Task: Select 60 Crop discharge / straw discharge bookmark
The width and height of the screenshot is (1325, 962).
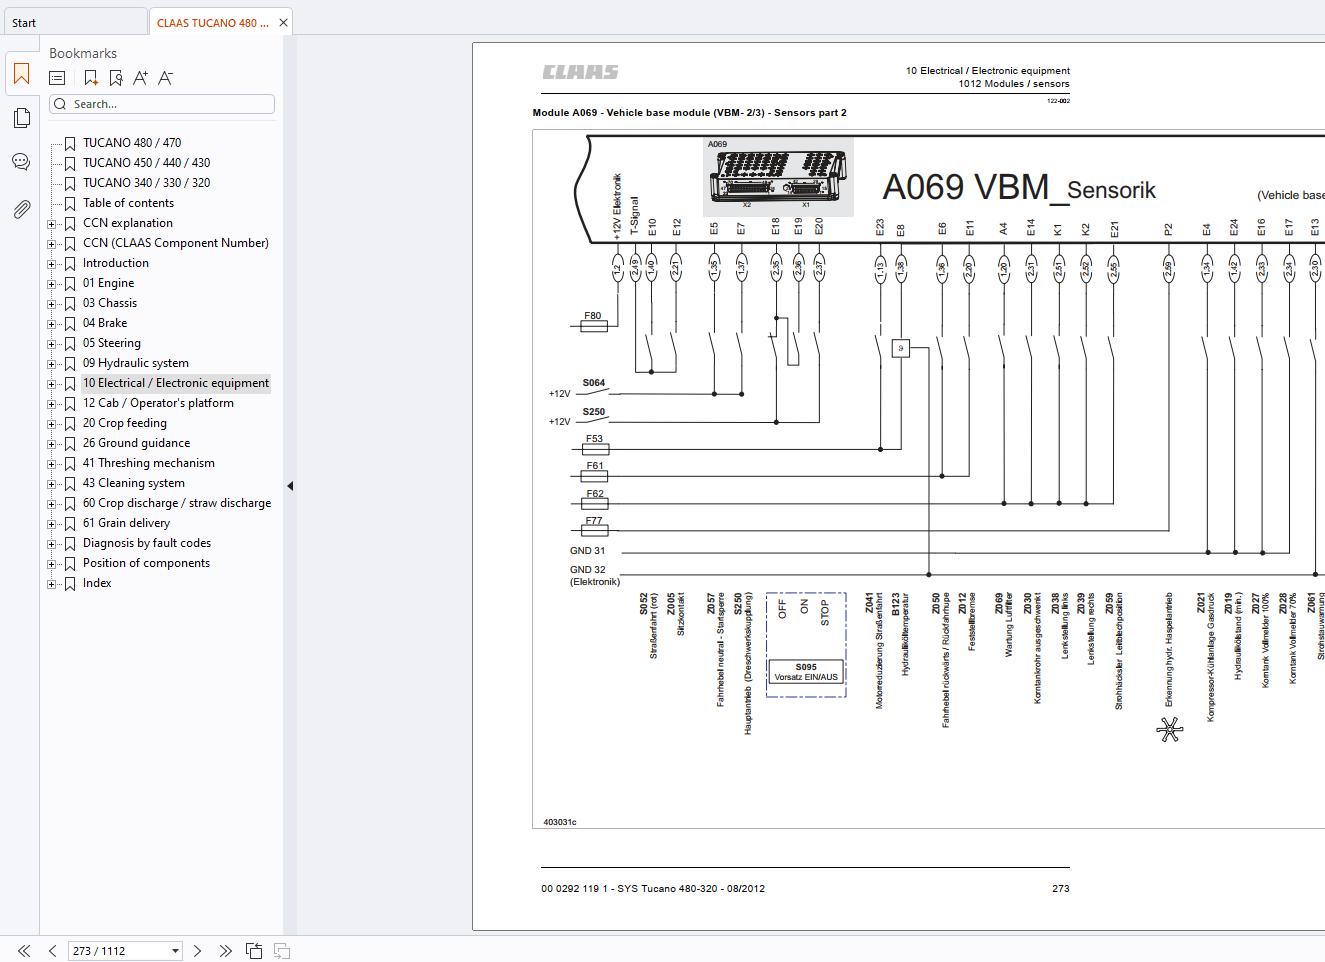Action: 177,503
